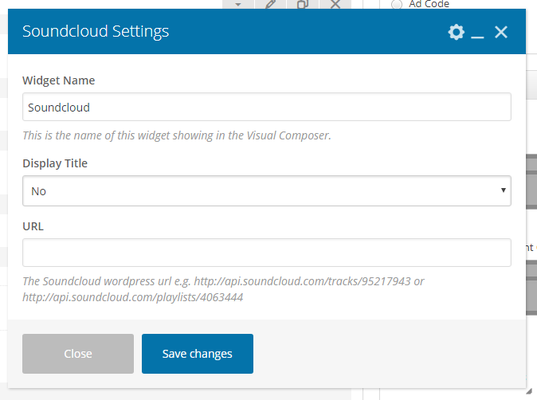Click the Widget Name field label
The image size is (537, 400).
pyautogui.click(x=59, y=80)
